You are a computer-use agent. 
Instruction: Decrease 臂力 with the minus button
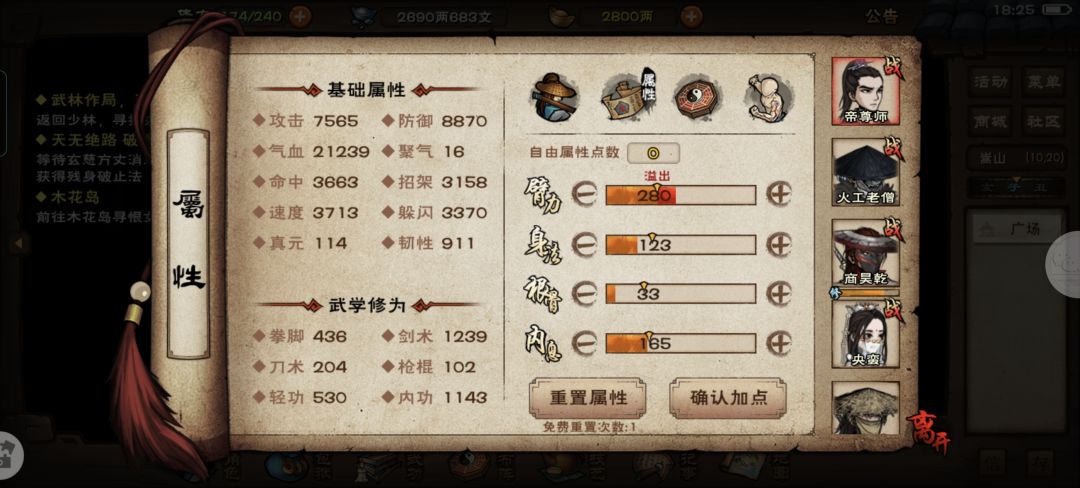coord(583,195)
